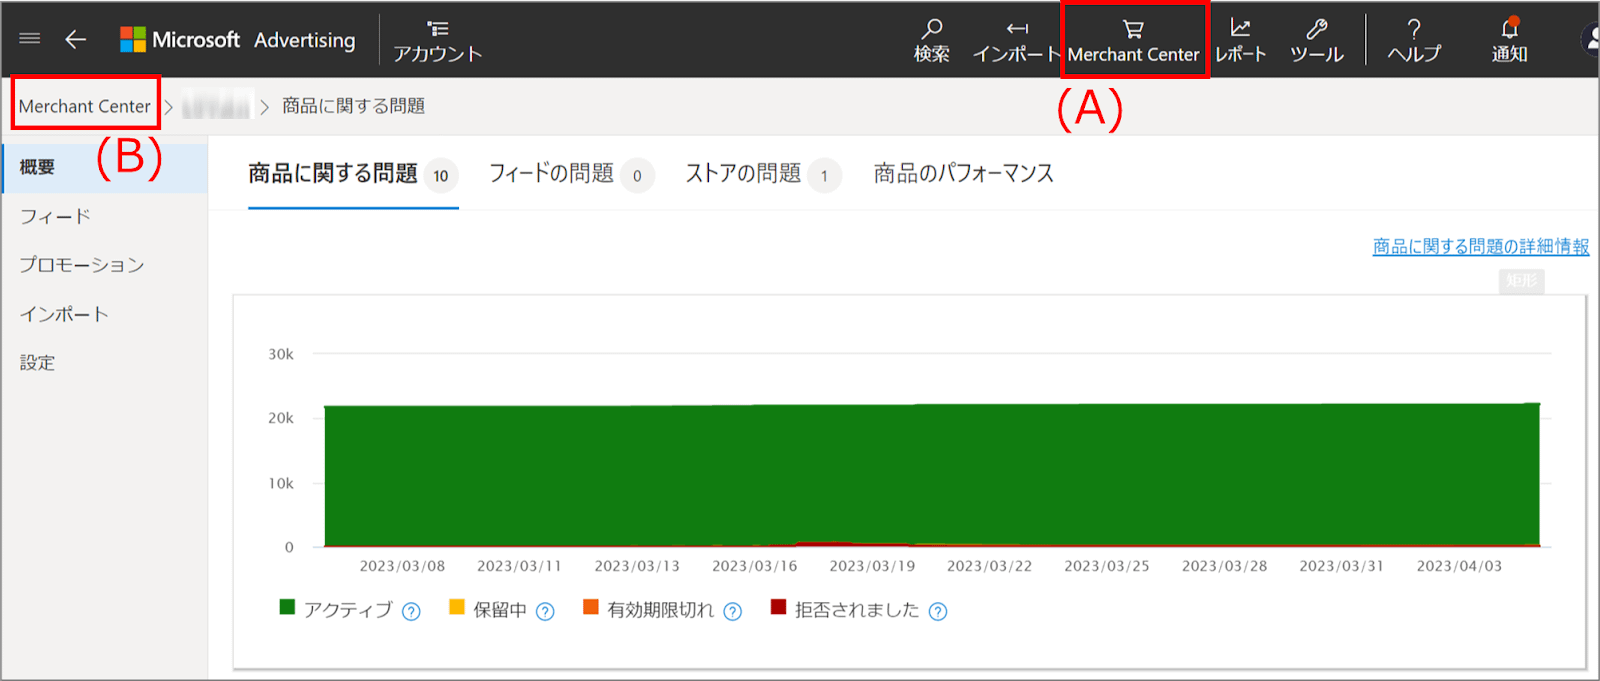
Task: Open the 通知 bell notifications
Action: click(1509, 29)
